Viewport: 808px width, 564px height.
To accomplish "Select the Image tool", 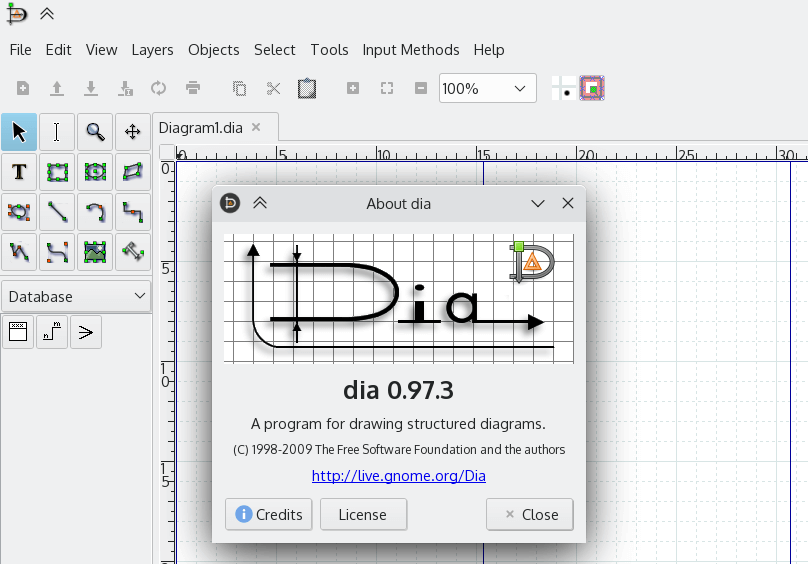I will 95,252.
